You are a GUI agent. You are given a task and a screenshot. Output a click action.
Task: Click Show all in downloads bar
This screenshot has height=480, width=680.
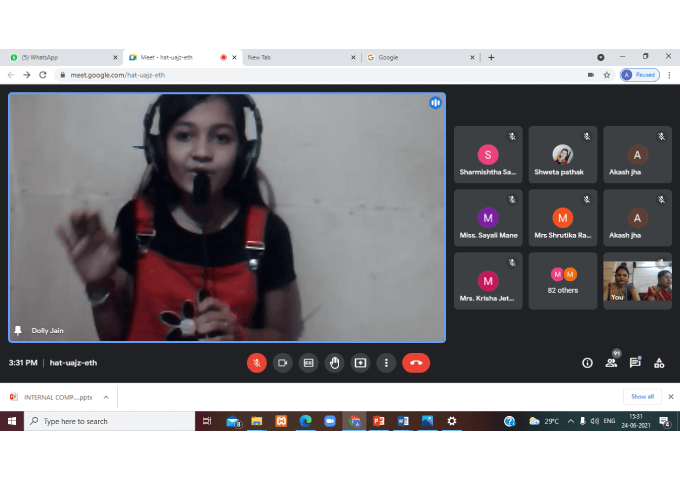(x=642, y=397)
